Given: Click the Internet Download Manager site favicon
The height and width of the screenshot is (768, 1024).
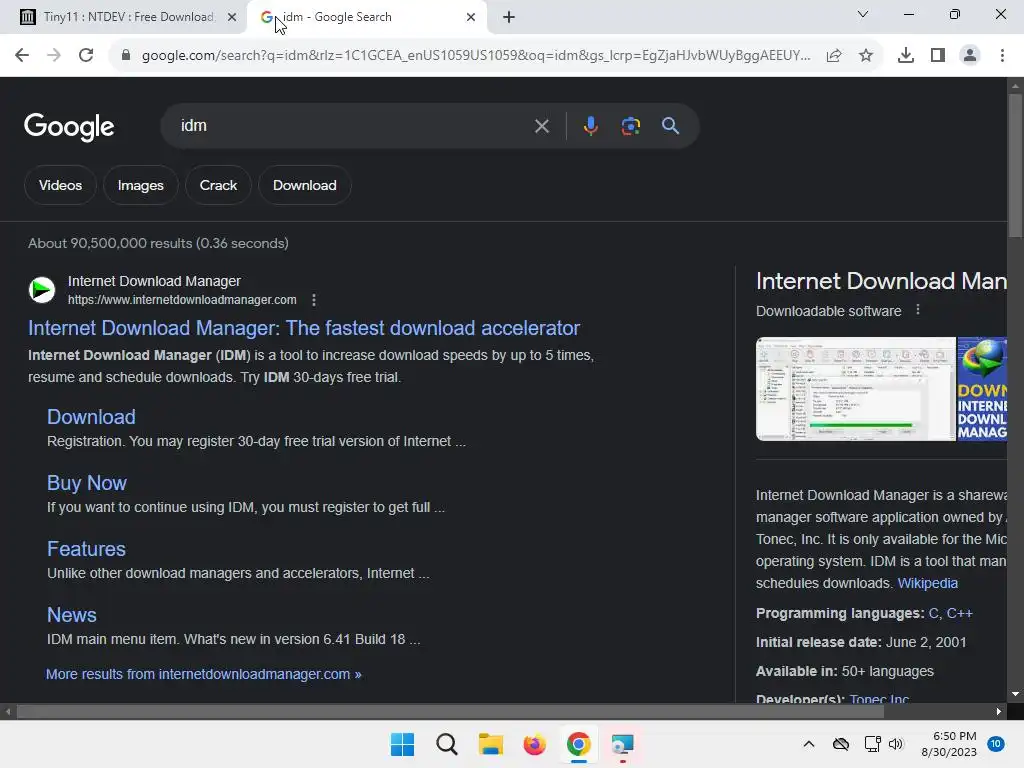Looking at the screenshot, I should click(42, 290).
